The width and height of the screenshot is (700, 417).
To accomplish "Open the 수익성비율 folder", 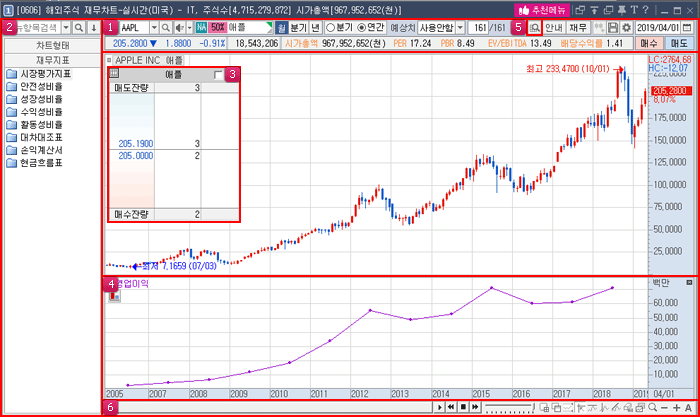I will pos(35,112).
